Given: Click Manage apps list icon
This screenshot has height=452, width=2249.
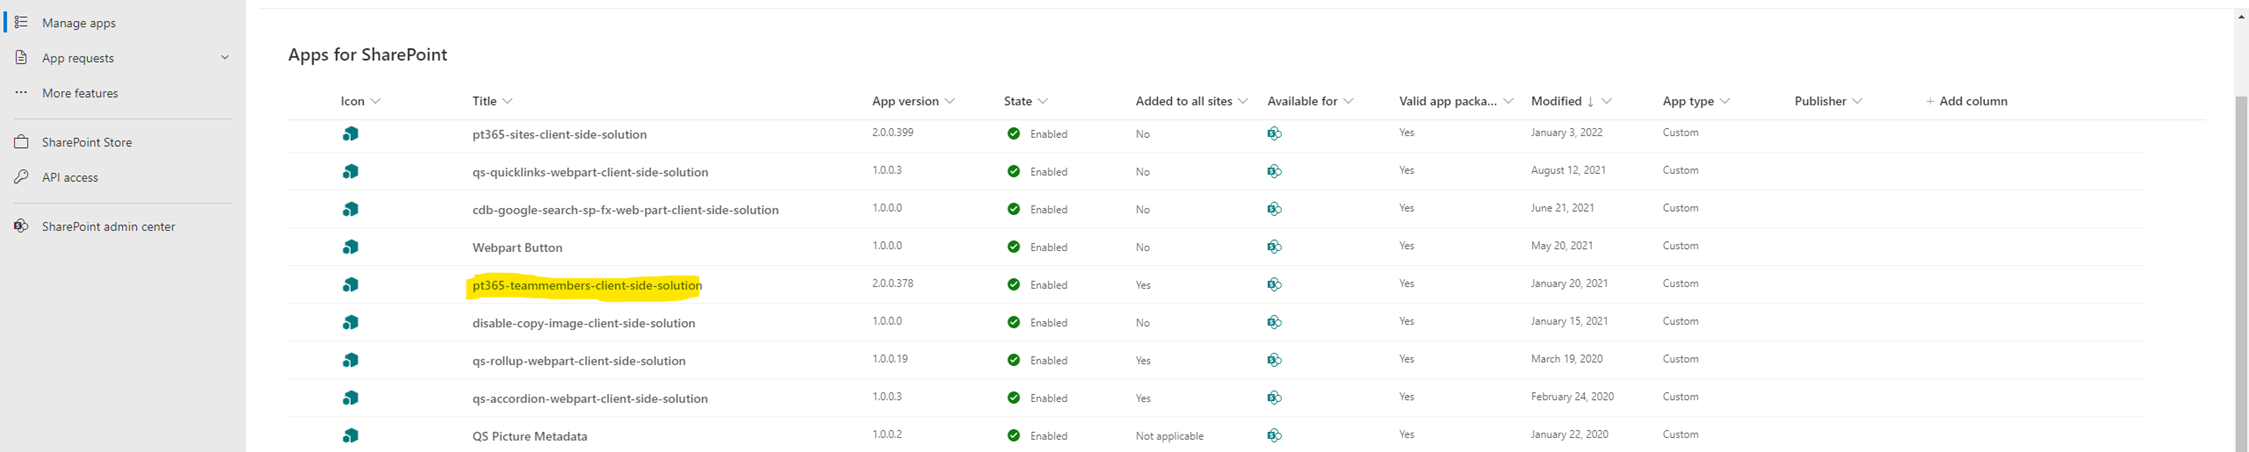Looking at the screenshot, I should point(21,22).
